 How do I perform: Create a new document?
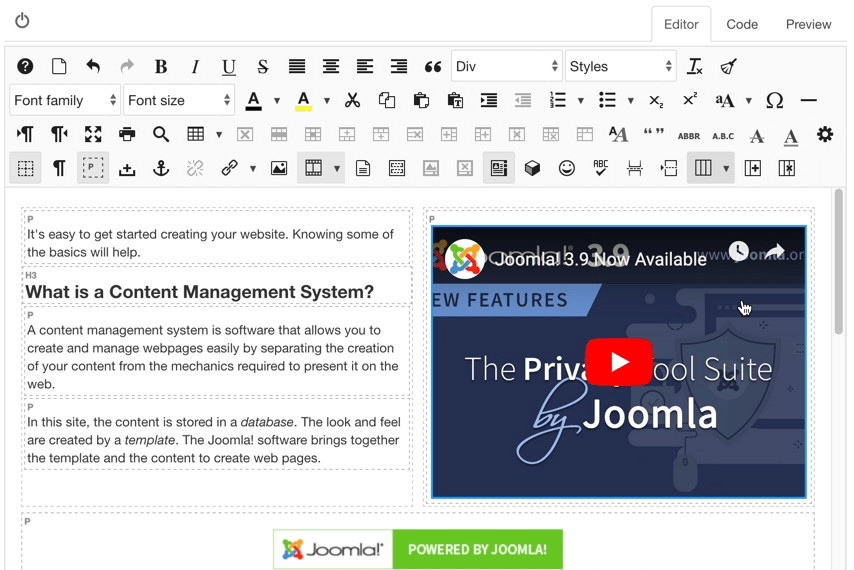click(59, 66)
